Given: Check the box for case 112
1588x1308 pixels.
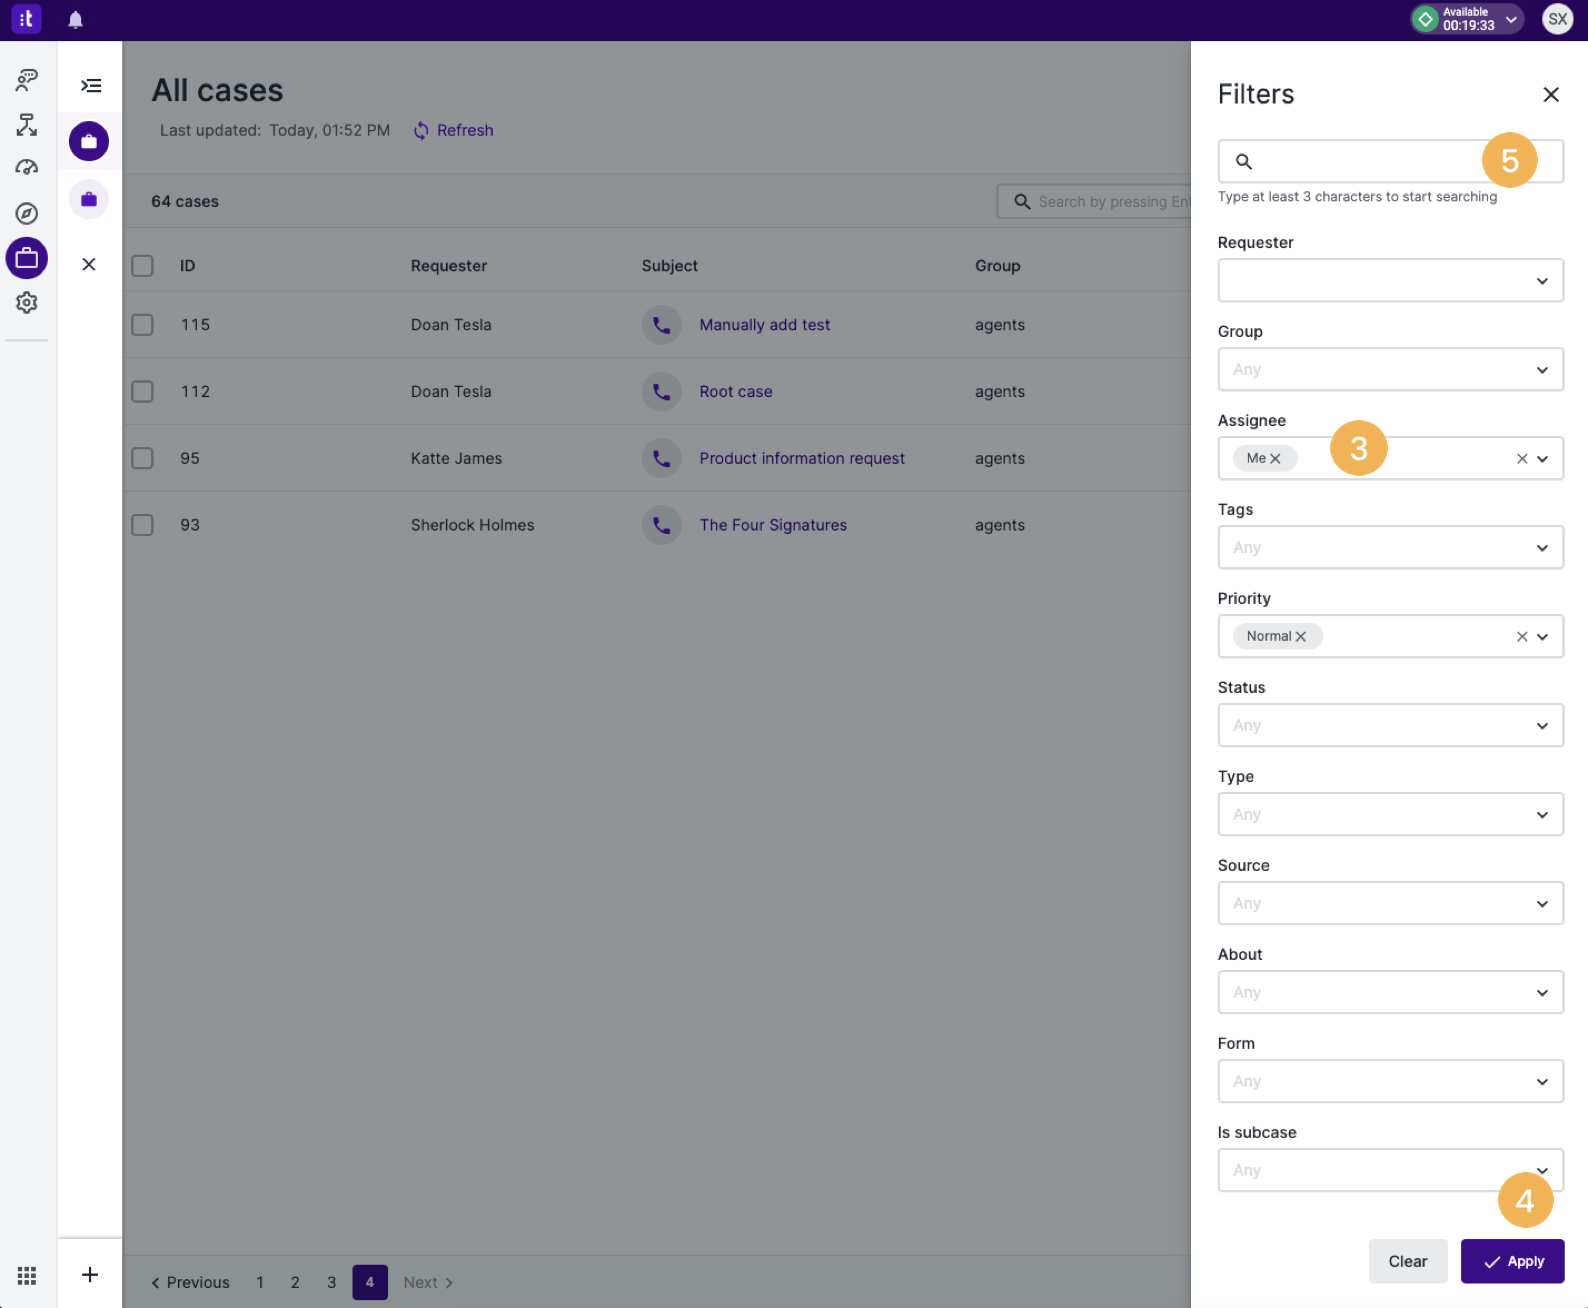Looking at the screenshot, I should pyautogui.click(x=143, y=391).
